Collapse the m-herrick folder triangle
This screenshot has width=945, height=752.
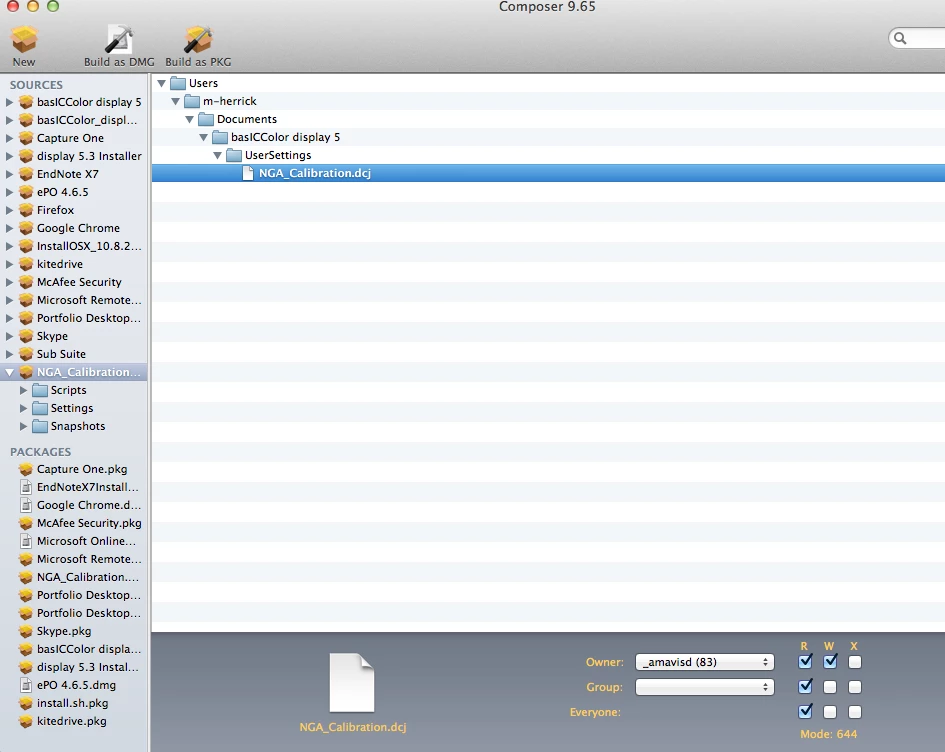click(175, 101)
